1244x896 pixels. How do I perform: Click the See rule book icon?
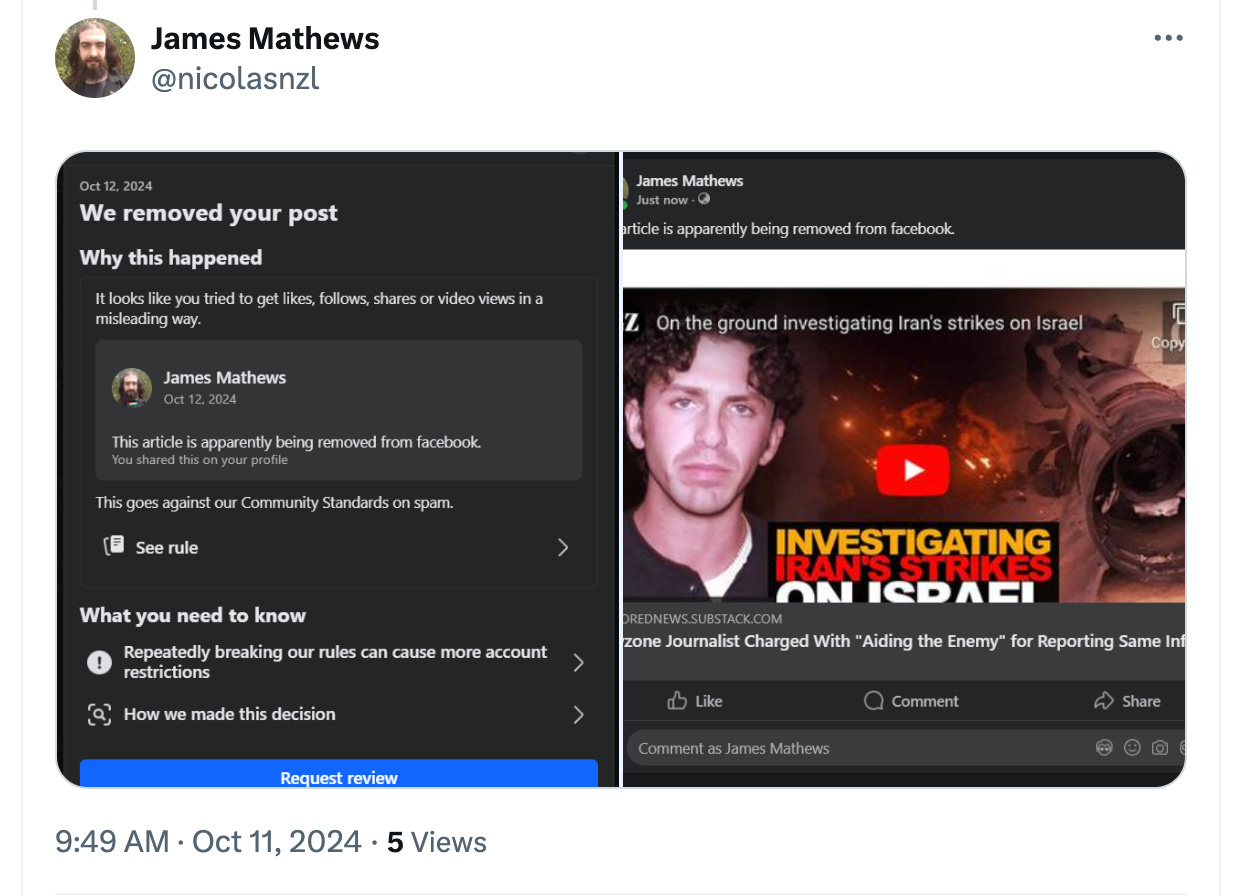(x=114, y=546)
